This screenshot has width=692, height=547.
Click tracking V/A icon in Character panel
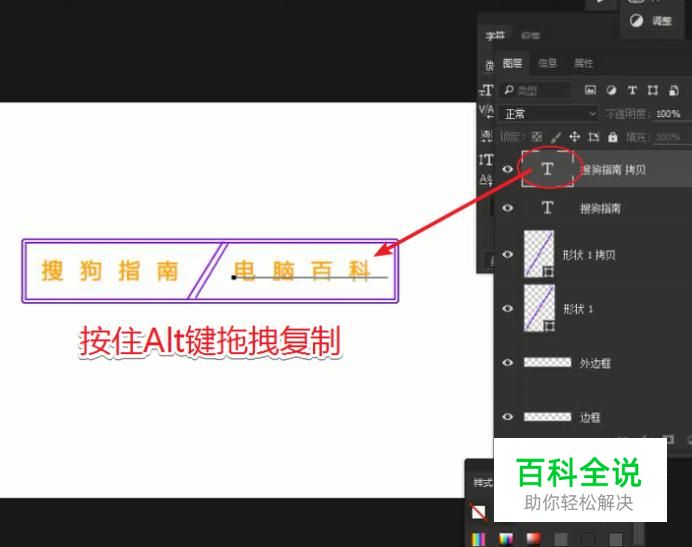pyautogui.click(x=486, y=112)
